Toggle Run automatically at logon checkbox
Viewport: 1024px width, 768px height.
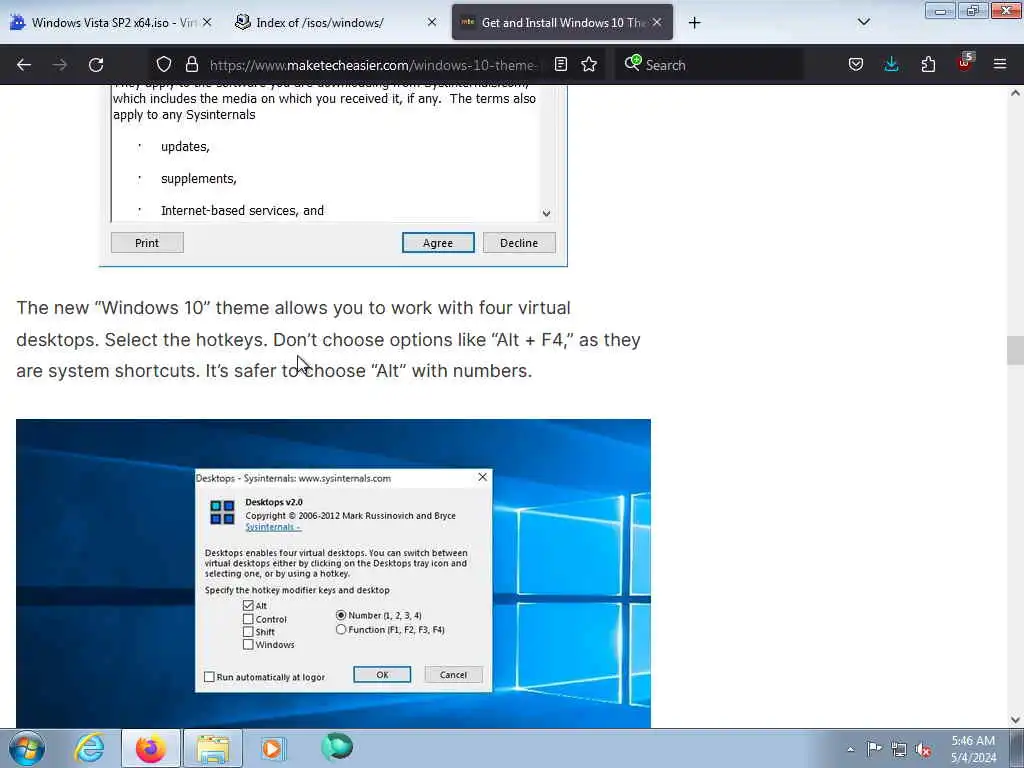(209, 677)
